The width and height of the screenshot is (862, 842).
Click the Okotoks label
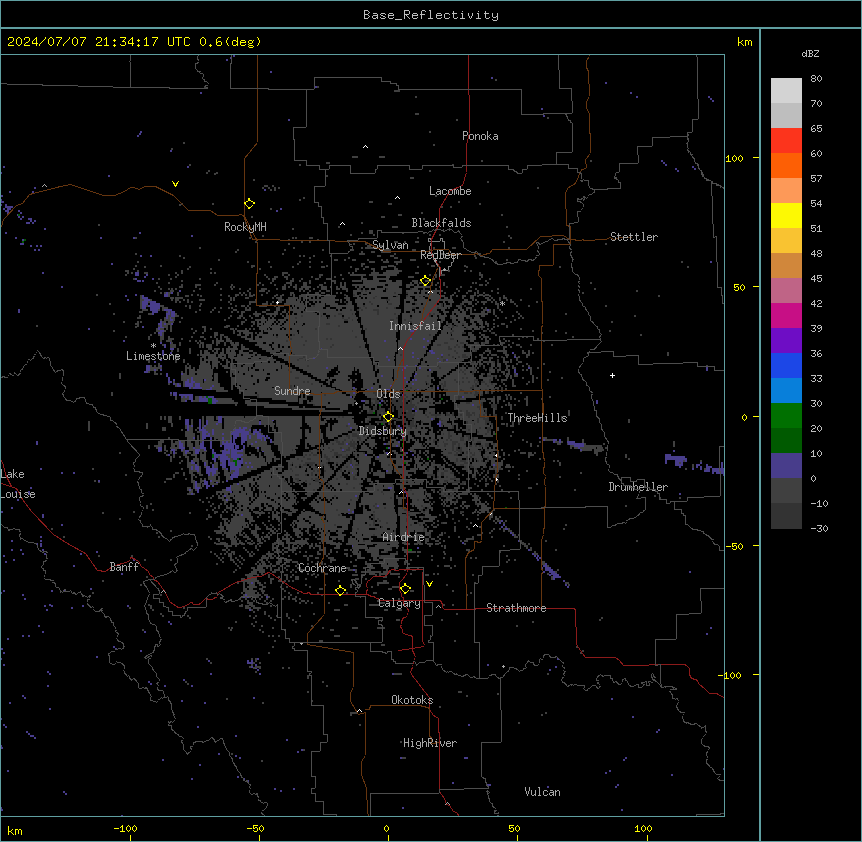pos(412,700)
